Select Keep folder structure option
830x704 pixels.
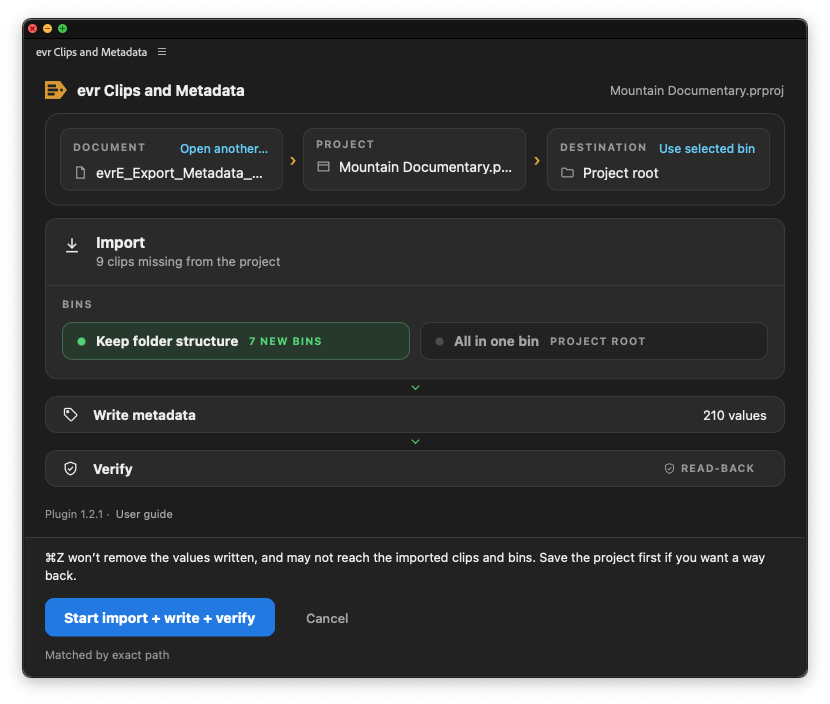pyautogui.click(x=236, y=341)
